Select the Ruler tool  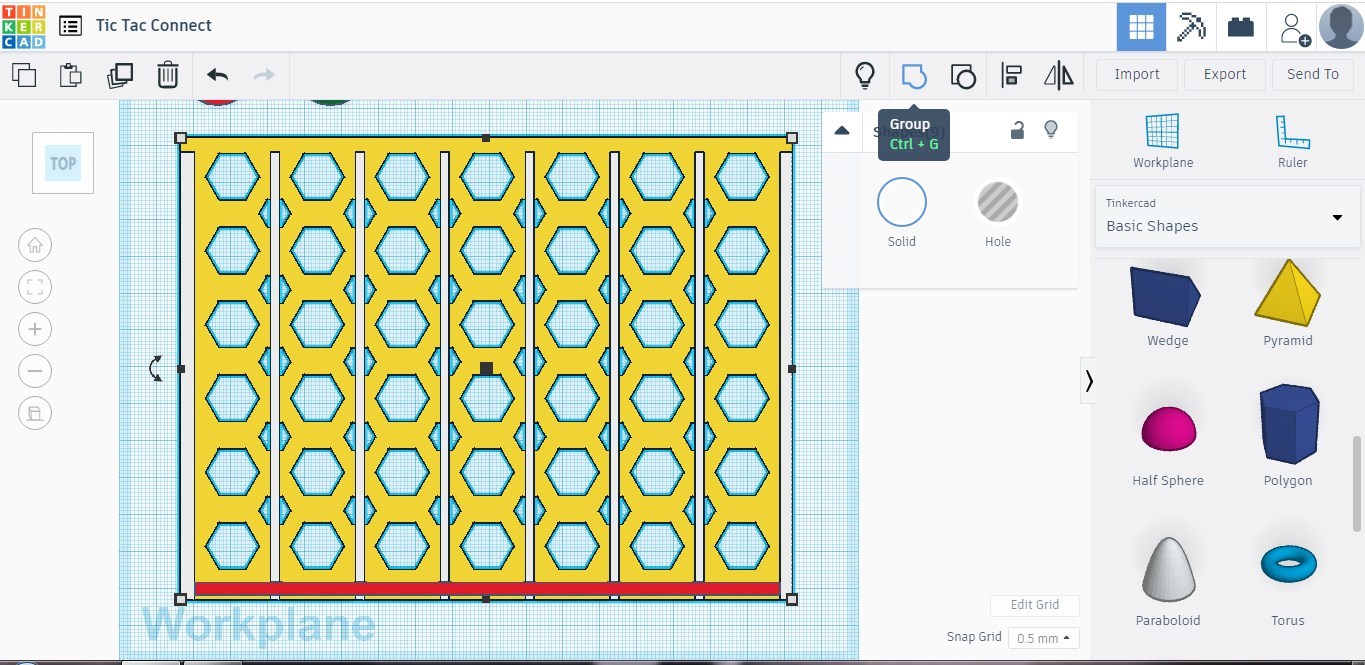point(1292,140)
